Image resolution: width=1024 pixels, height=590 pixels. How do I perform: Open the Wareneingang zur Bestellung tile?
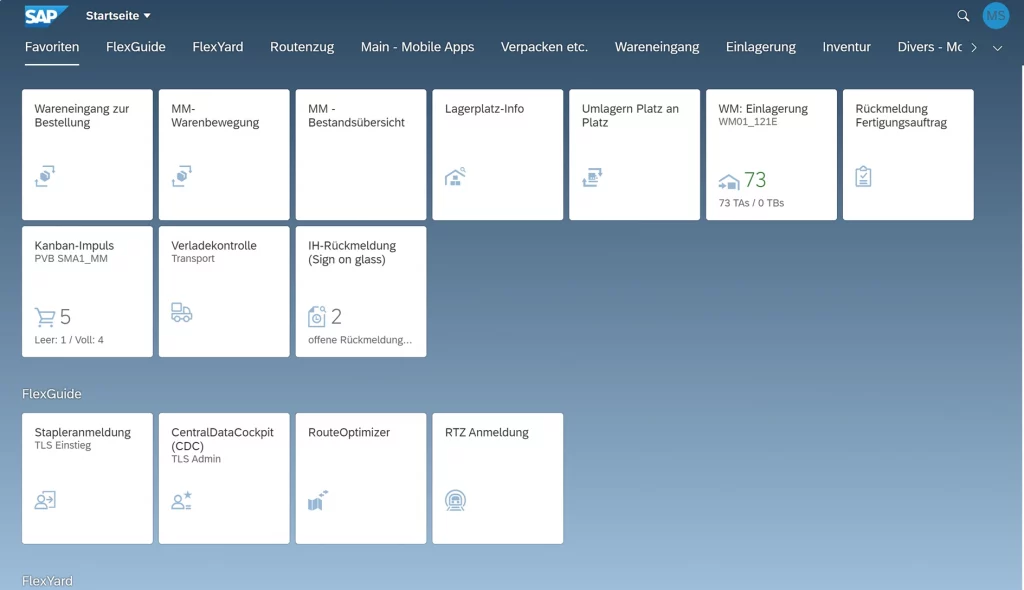tap(87, 154)
